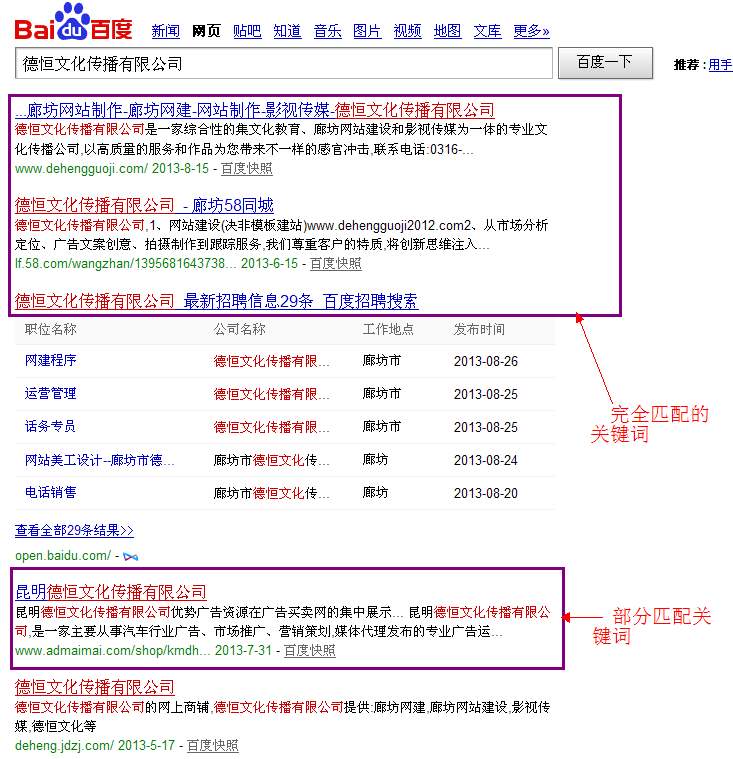Switch to 图片 search
Image resolution: width=733 pixels, height=759 pixels.
tap(367, 31)
